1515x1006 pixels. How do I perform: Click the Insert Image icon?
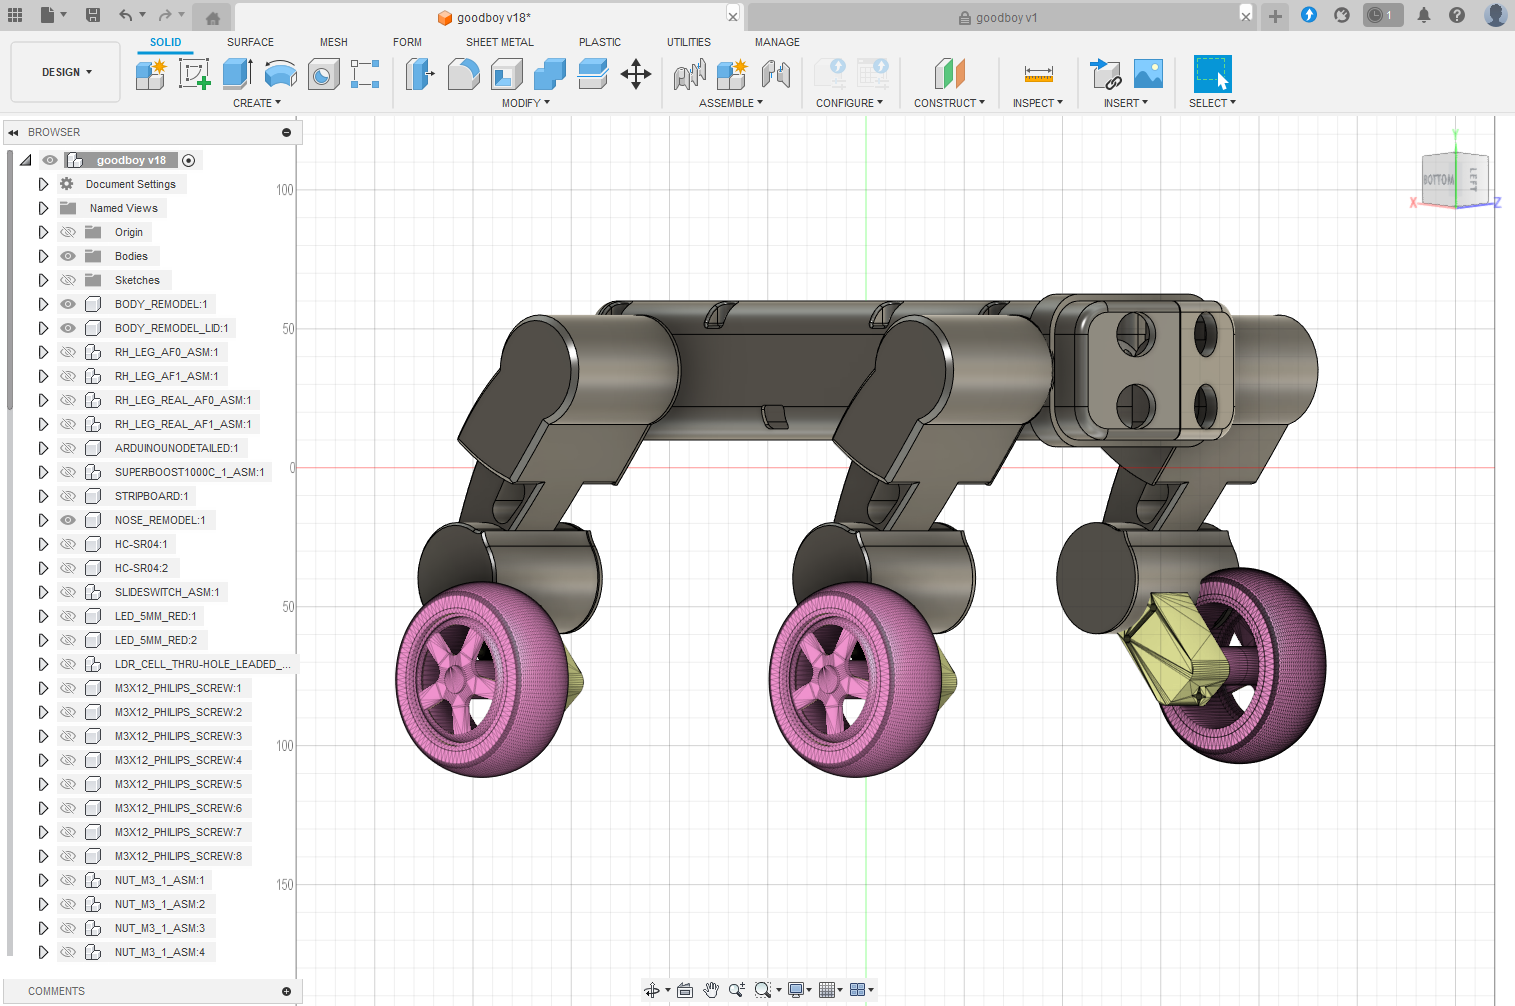pos(1148,74)
